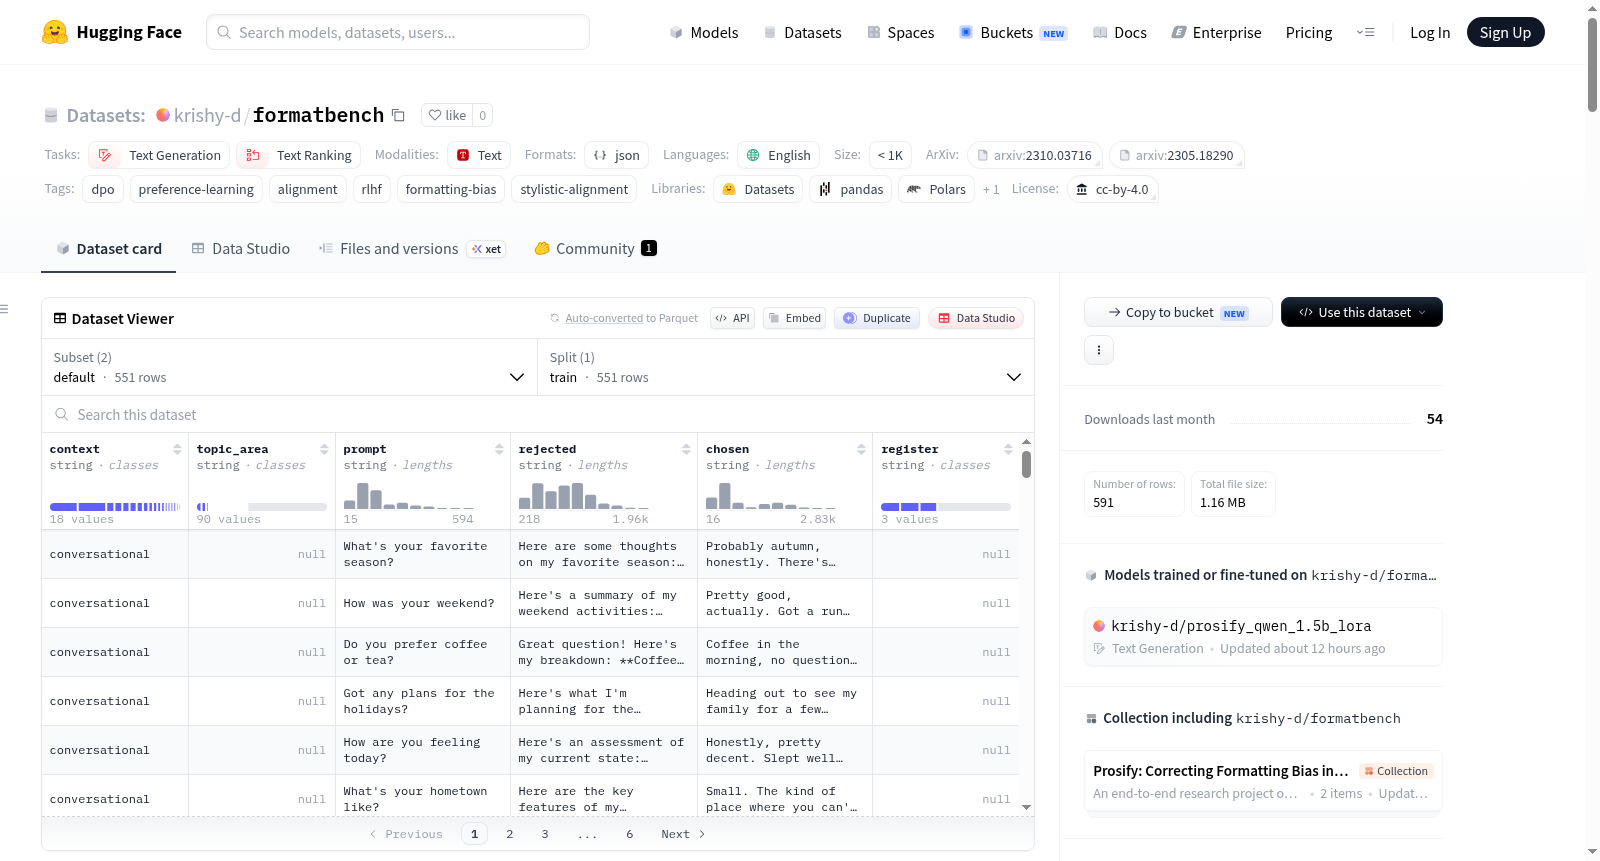Go to the Next results page
1600x861 pixels.
pos(683,834)
